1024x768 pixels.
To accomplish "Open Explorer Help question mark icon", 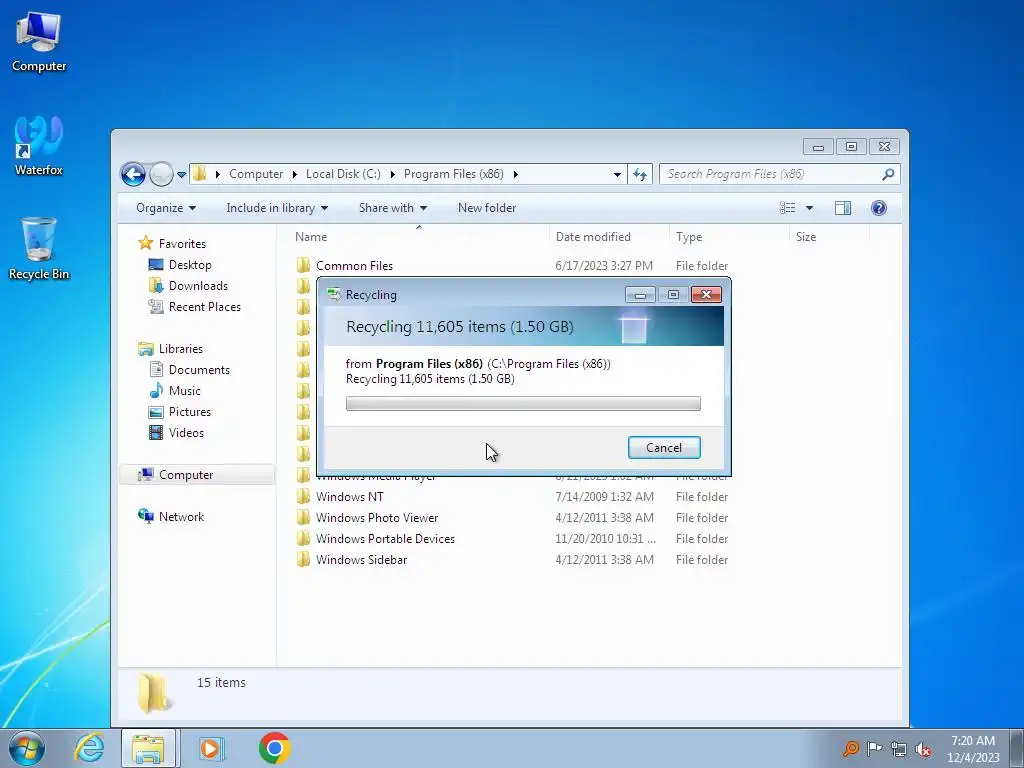I will (879, 208).
